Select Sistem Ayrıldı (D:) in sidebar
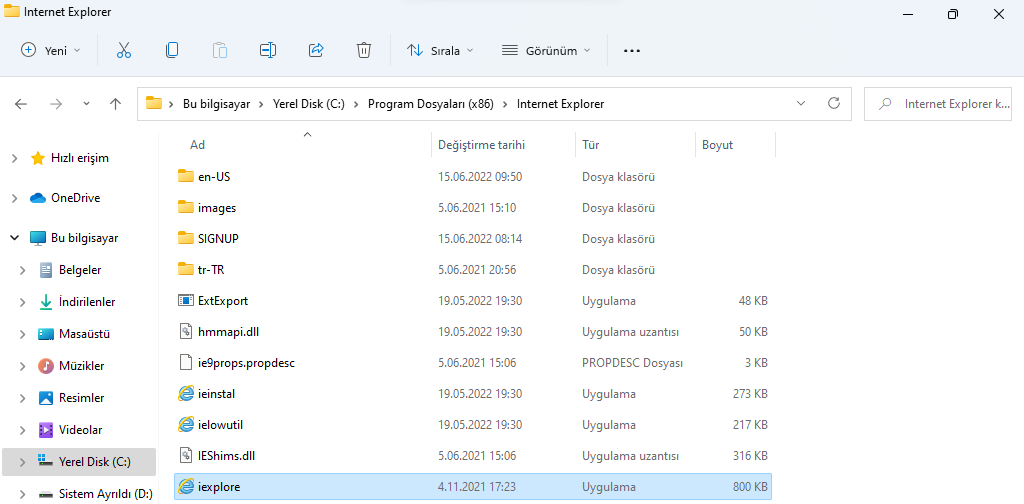 tap(106, 494)
